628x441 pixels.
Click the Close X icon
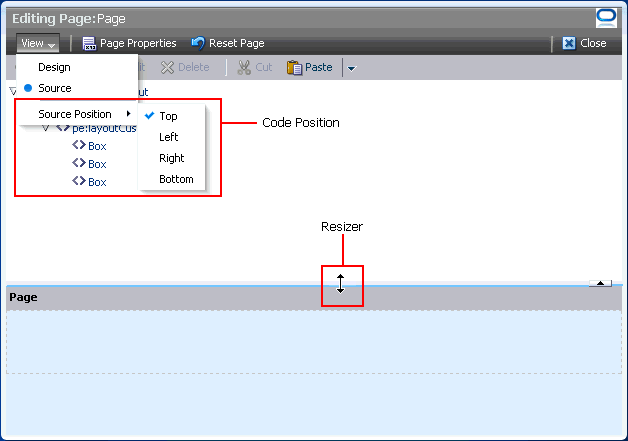point(569,43)
